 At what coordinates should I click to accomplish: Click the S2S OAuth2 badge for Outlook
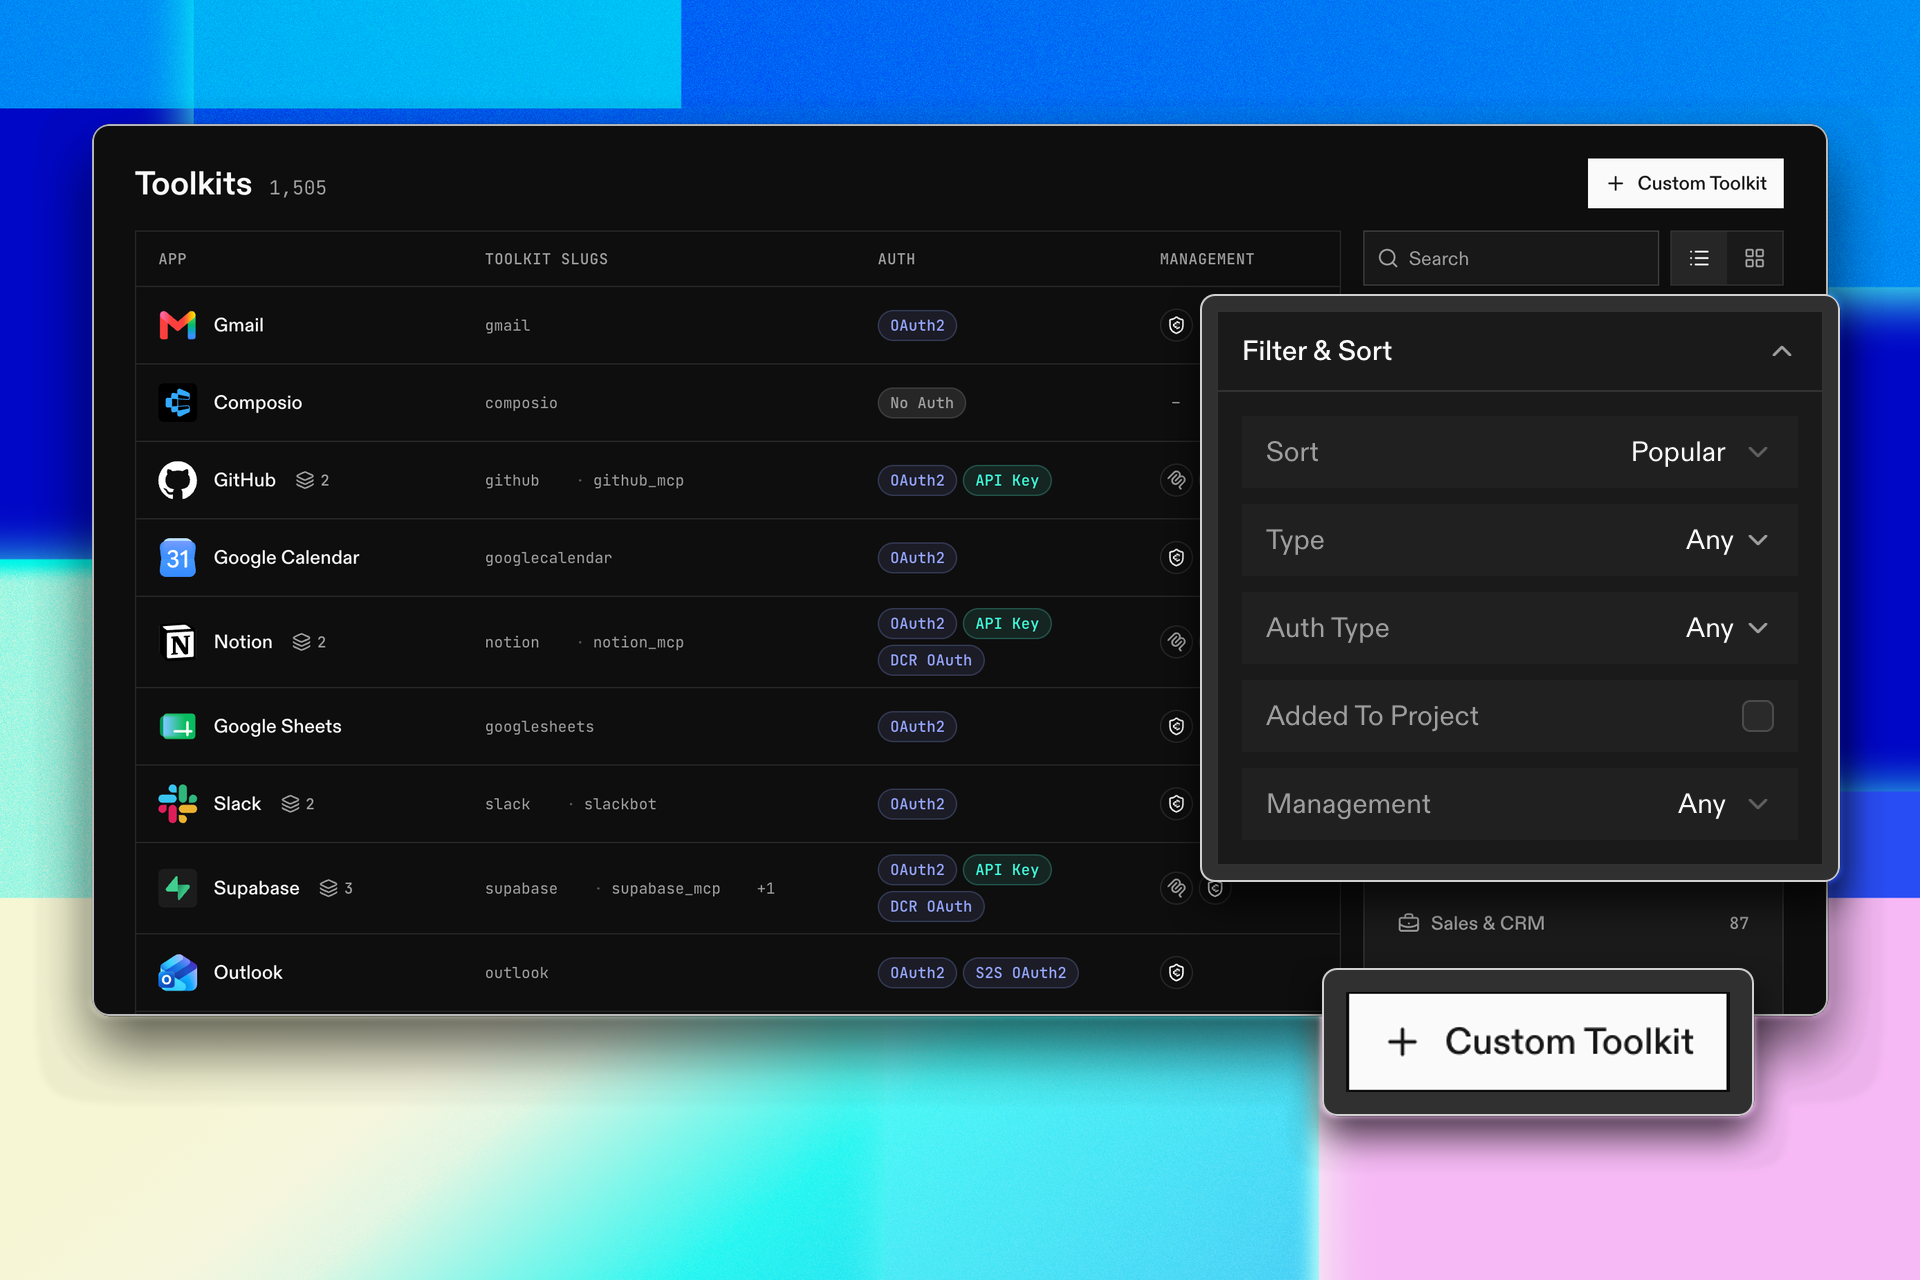1020,973
